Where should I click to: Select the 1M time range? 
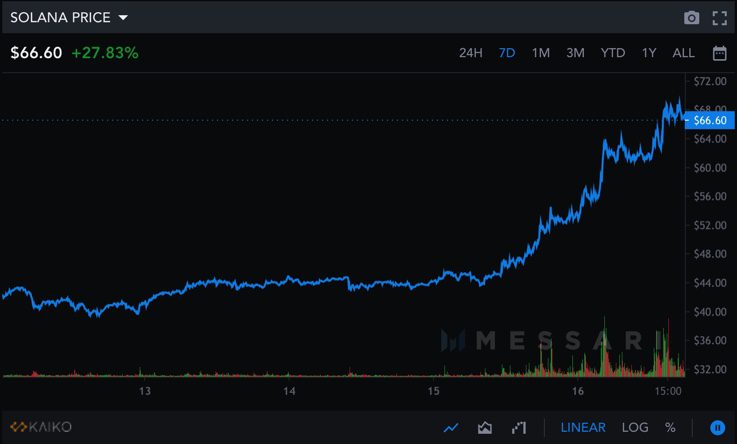(541, 53)
